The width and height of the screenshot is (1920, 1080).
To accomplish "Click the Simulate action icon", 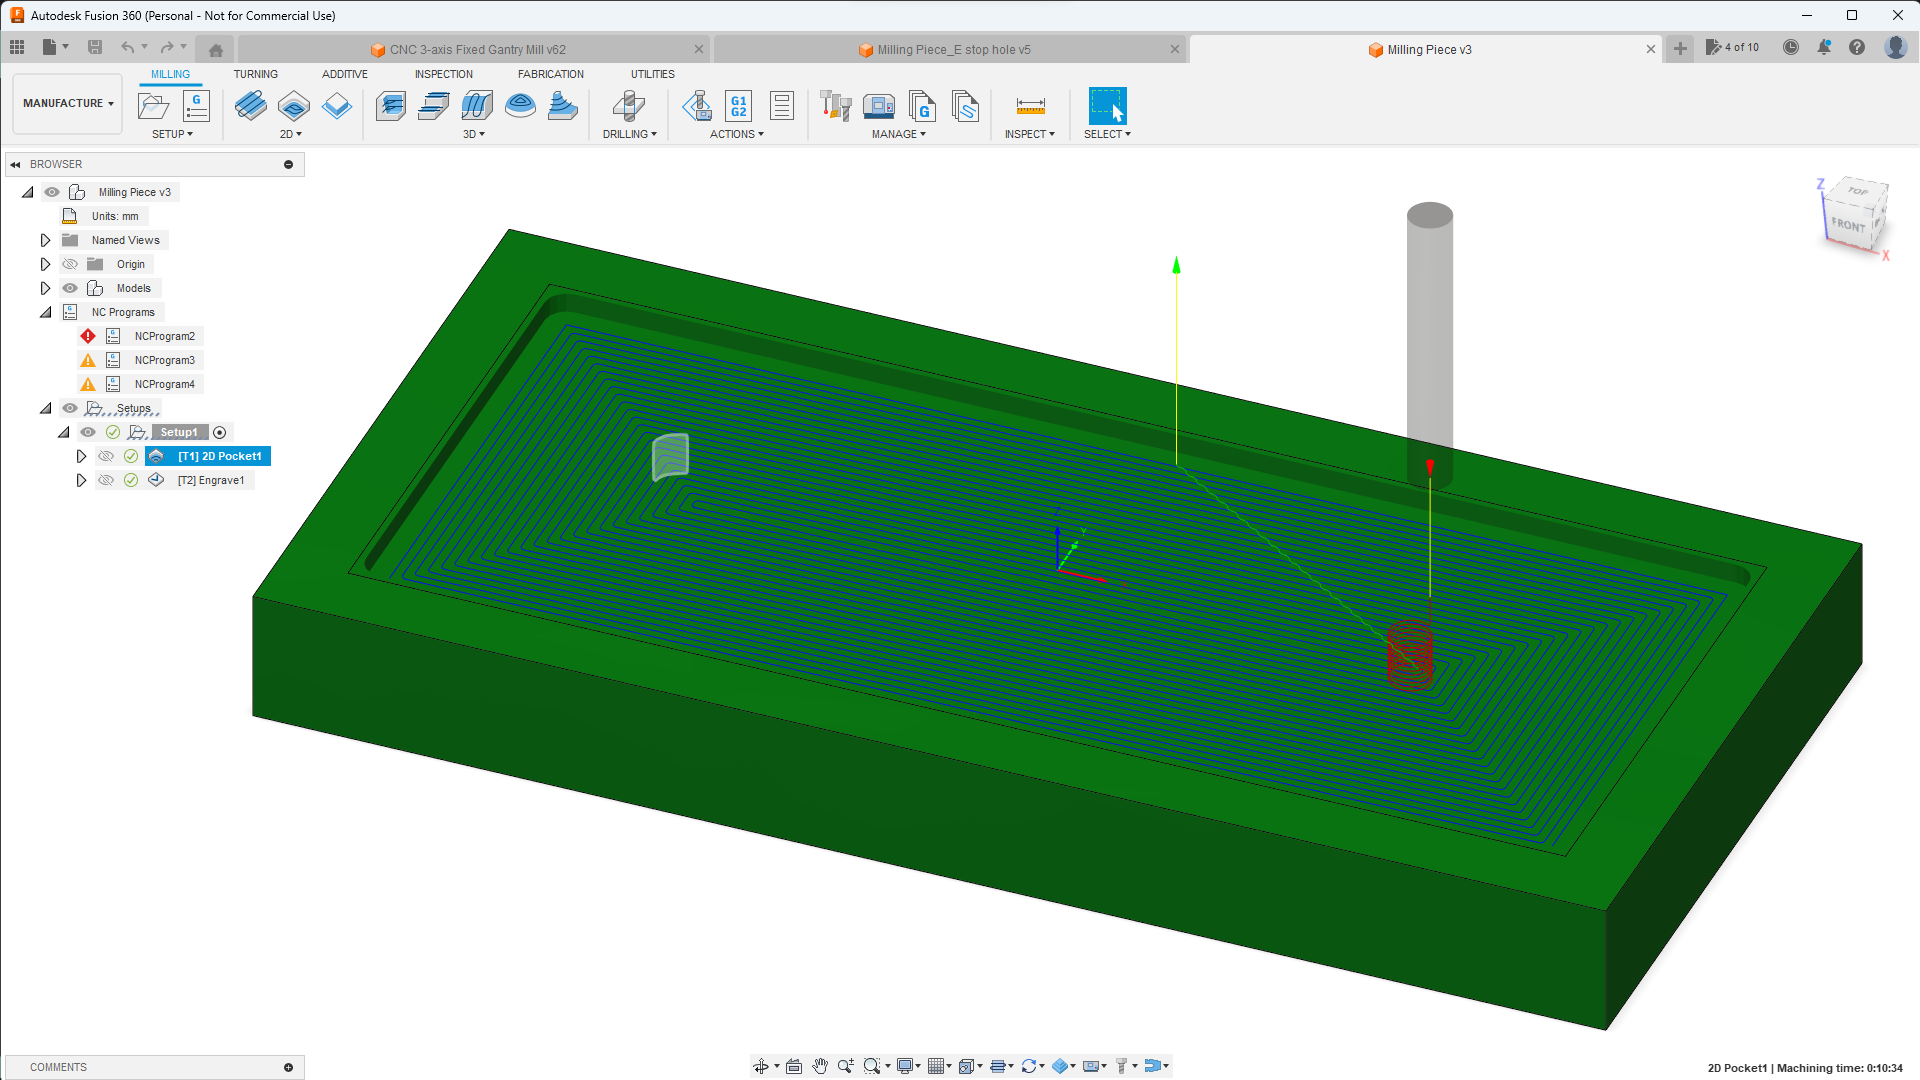I will pyautogui.click(x=697, y=106).
